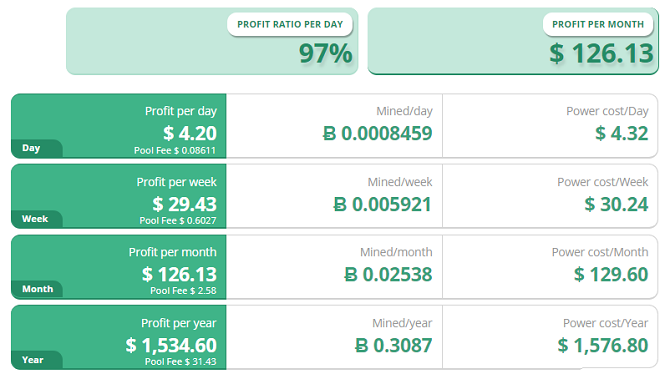
Task: Select the $ 4.20 daily profit value
Action: [x=190, y=133]
